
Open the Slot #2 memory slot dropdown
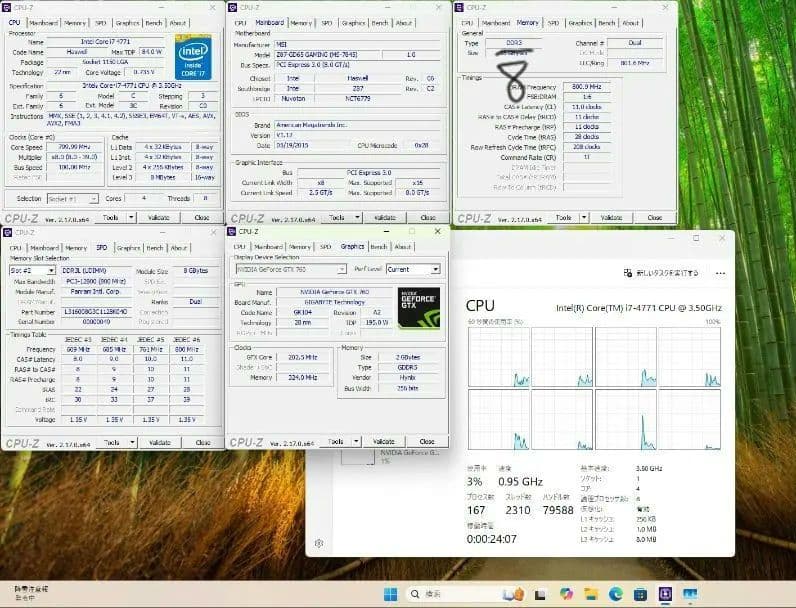(32, 271)
